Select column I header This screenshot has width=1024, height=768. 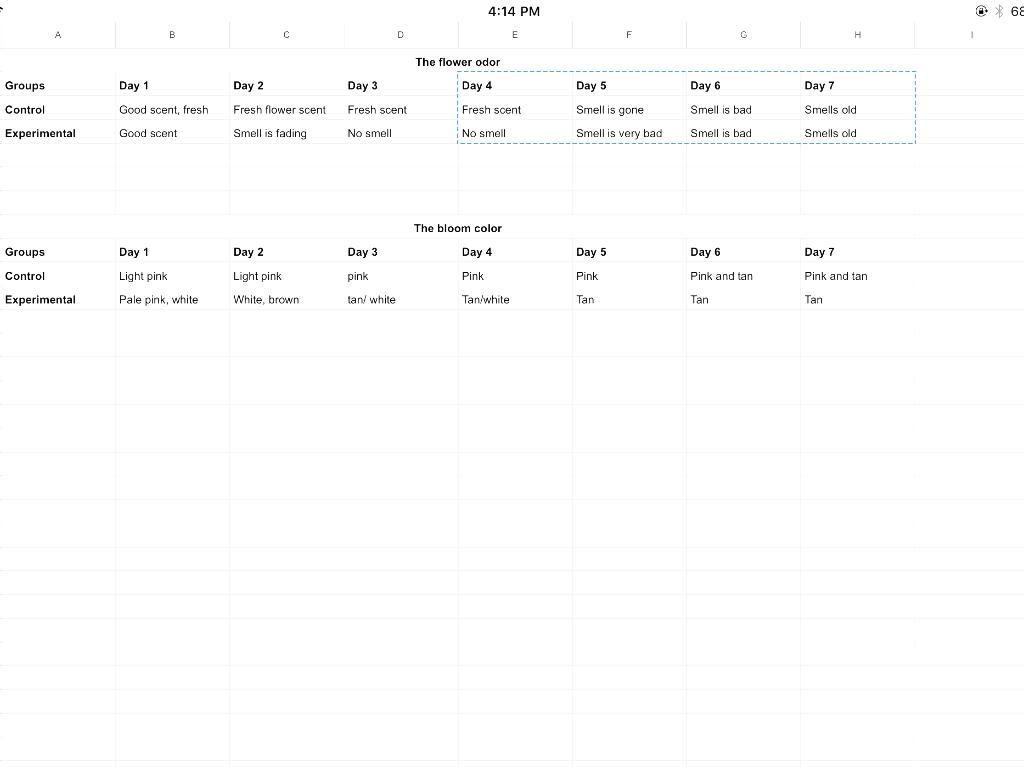point(971,35)
